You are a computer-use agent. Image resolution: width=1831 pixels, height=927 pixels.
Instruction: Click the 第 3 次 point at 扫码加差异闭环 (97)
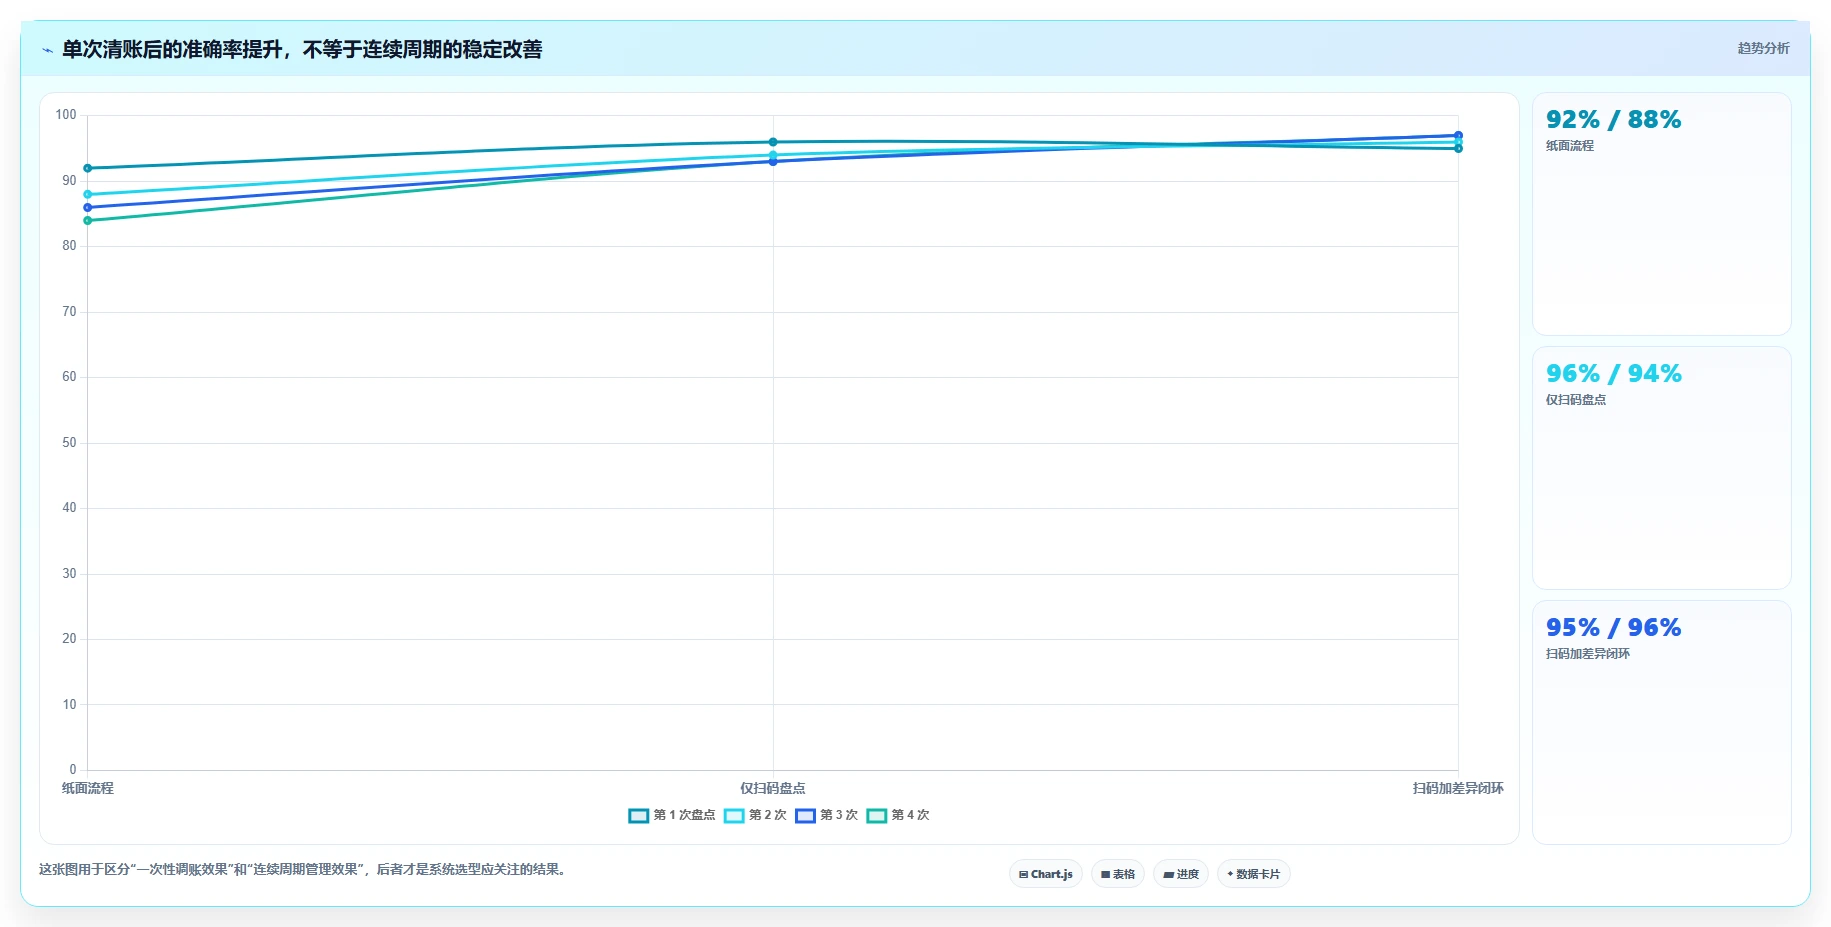[x=1458, y=135]
